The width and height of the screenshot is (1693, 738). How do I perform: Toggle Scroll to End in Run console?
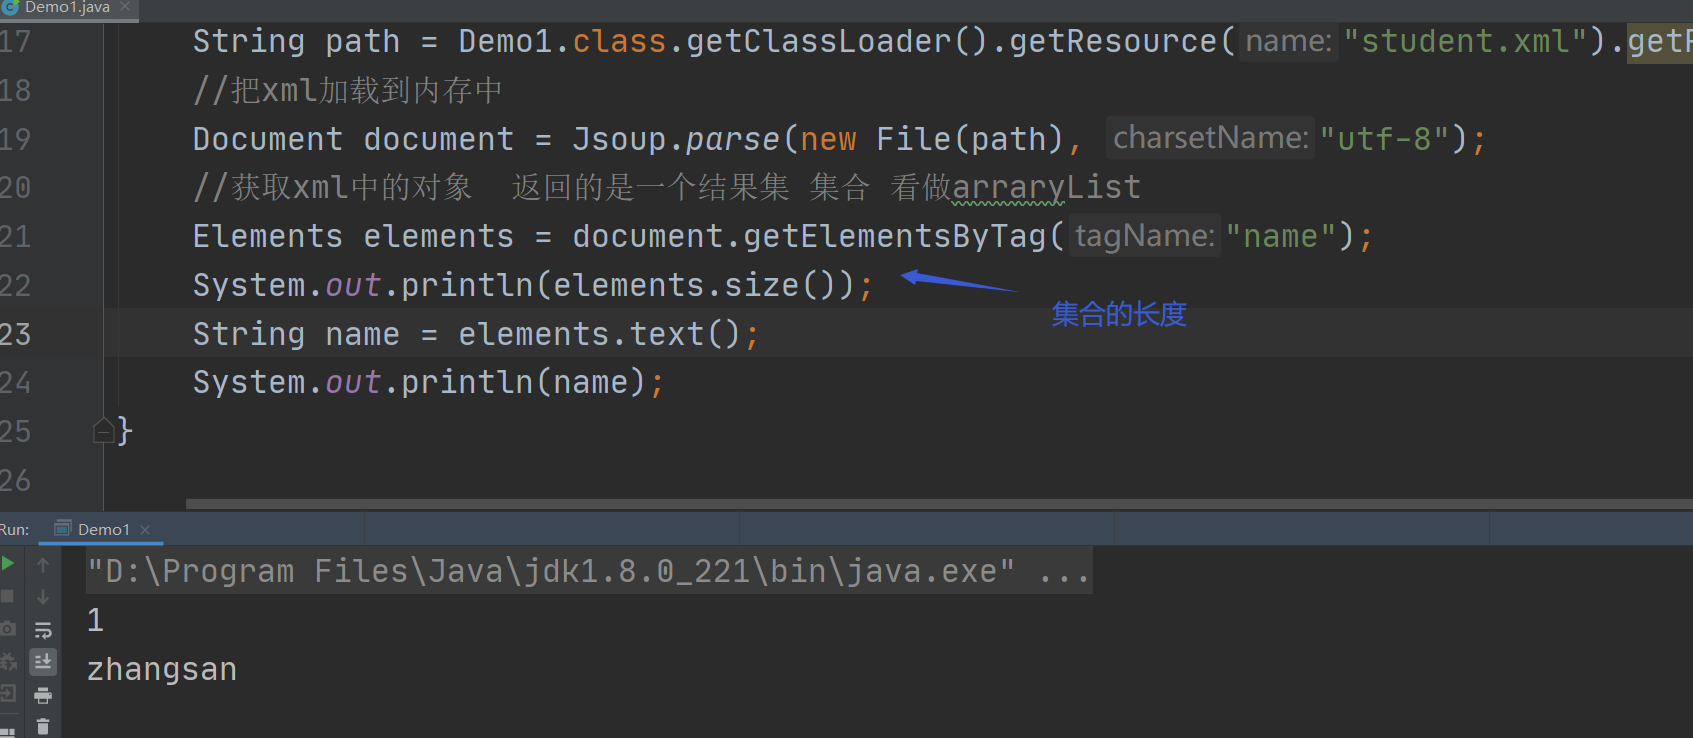(x=43, y=662)
